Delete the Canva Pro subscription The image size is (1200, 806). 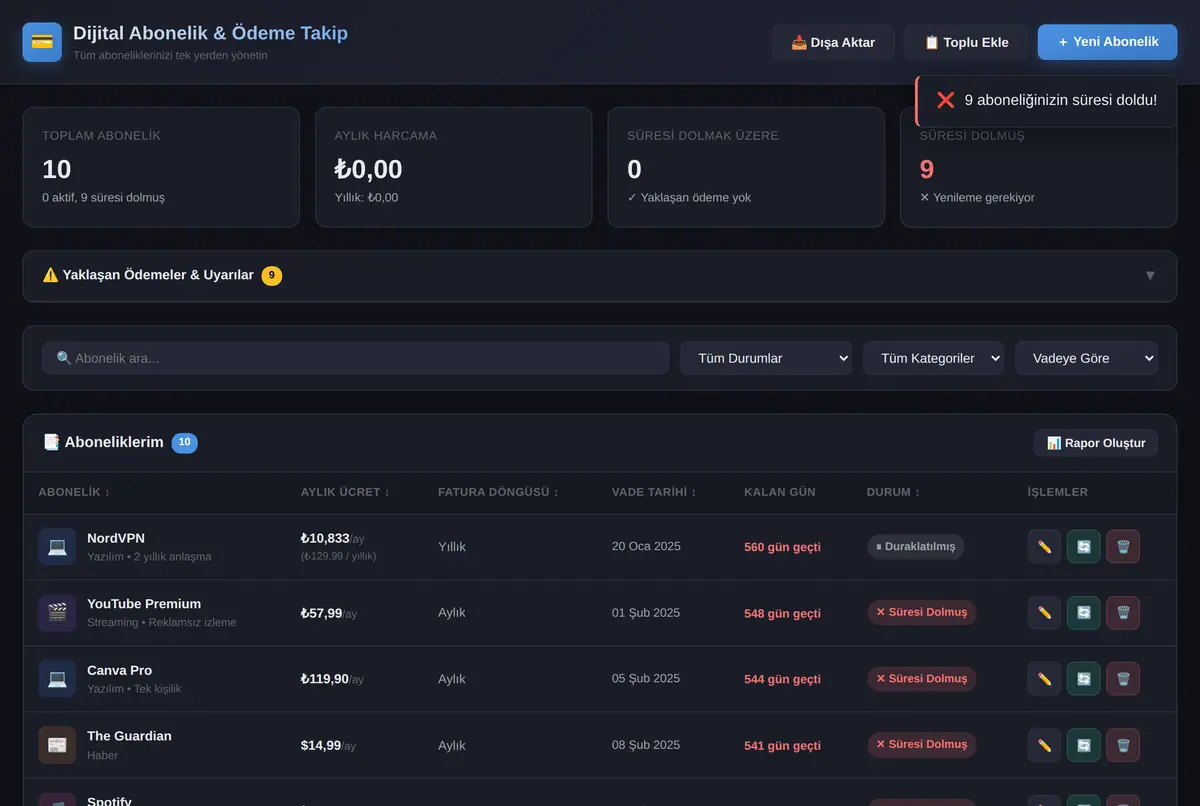point(1123,679)
